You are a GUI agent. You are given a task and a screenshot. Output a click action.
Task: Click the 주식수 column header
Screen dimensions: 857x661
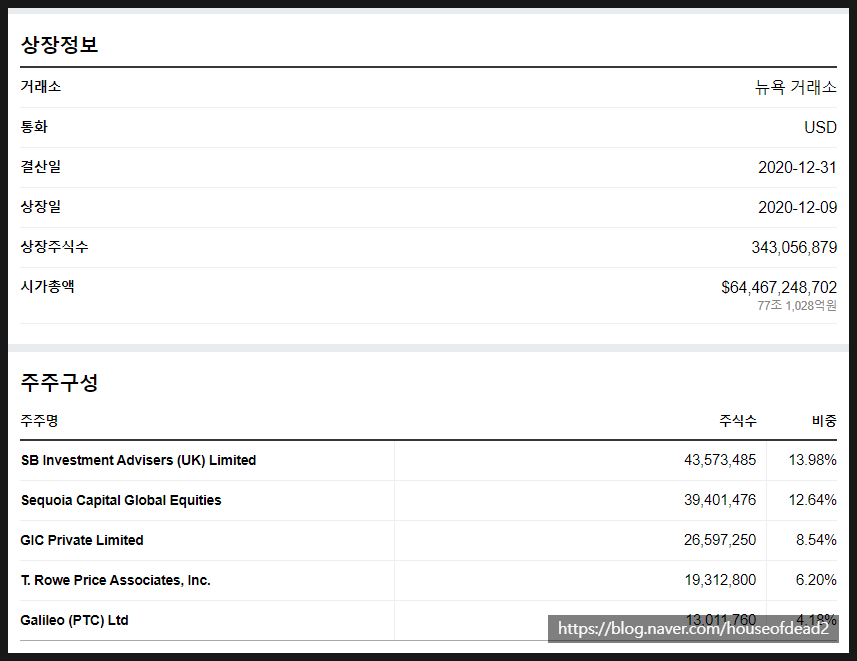click(738, 420)
